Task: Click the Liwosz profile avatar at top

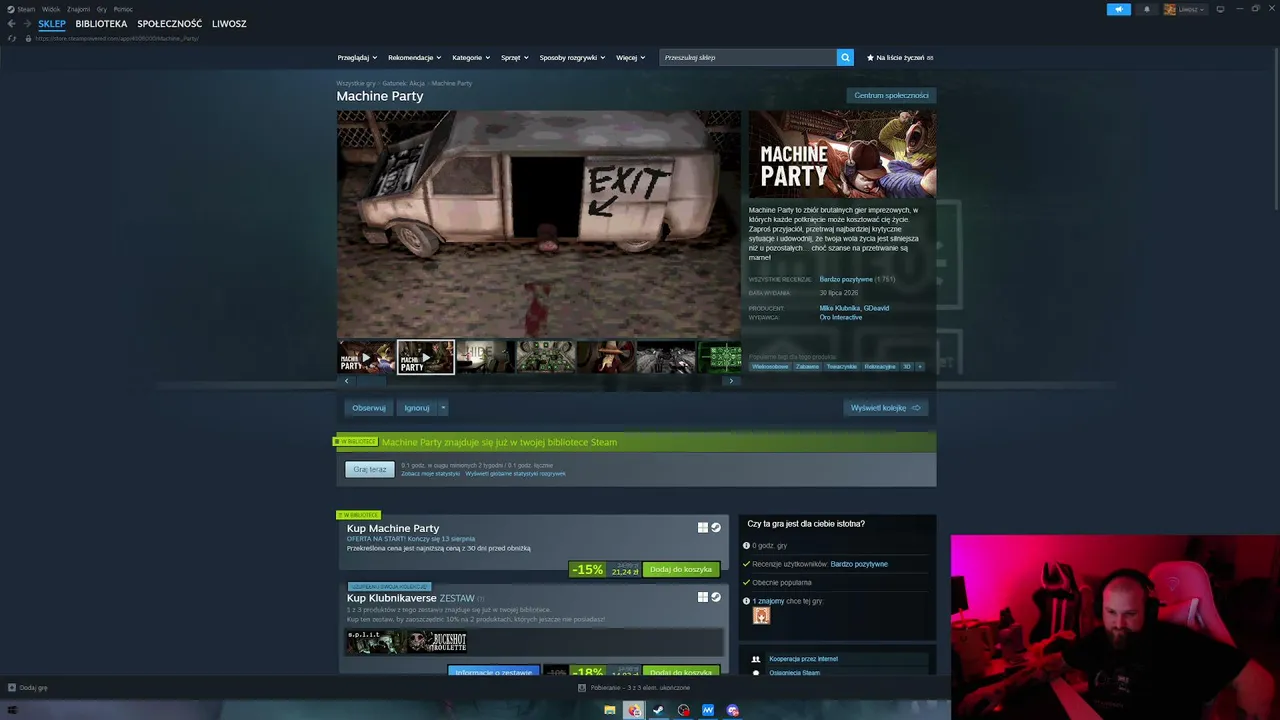Action: click(x=1170, y=9)
